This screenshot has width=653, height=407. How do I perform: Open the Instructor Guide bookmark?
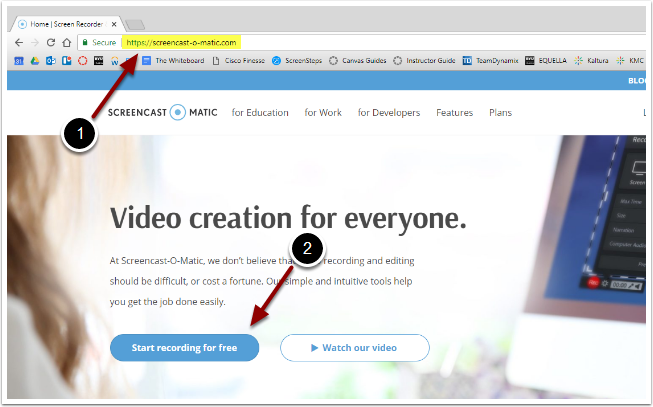pos(424,61)
